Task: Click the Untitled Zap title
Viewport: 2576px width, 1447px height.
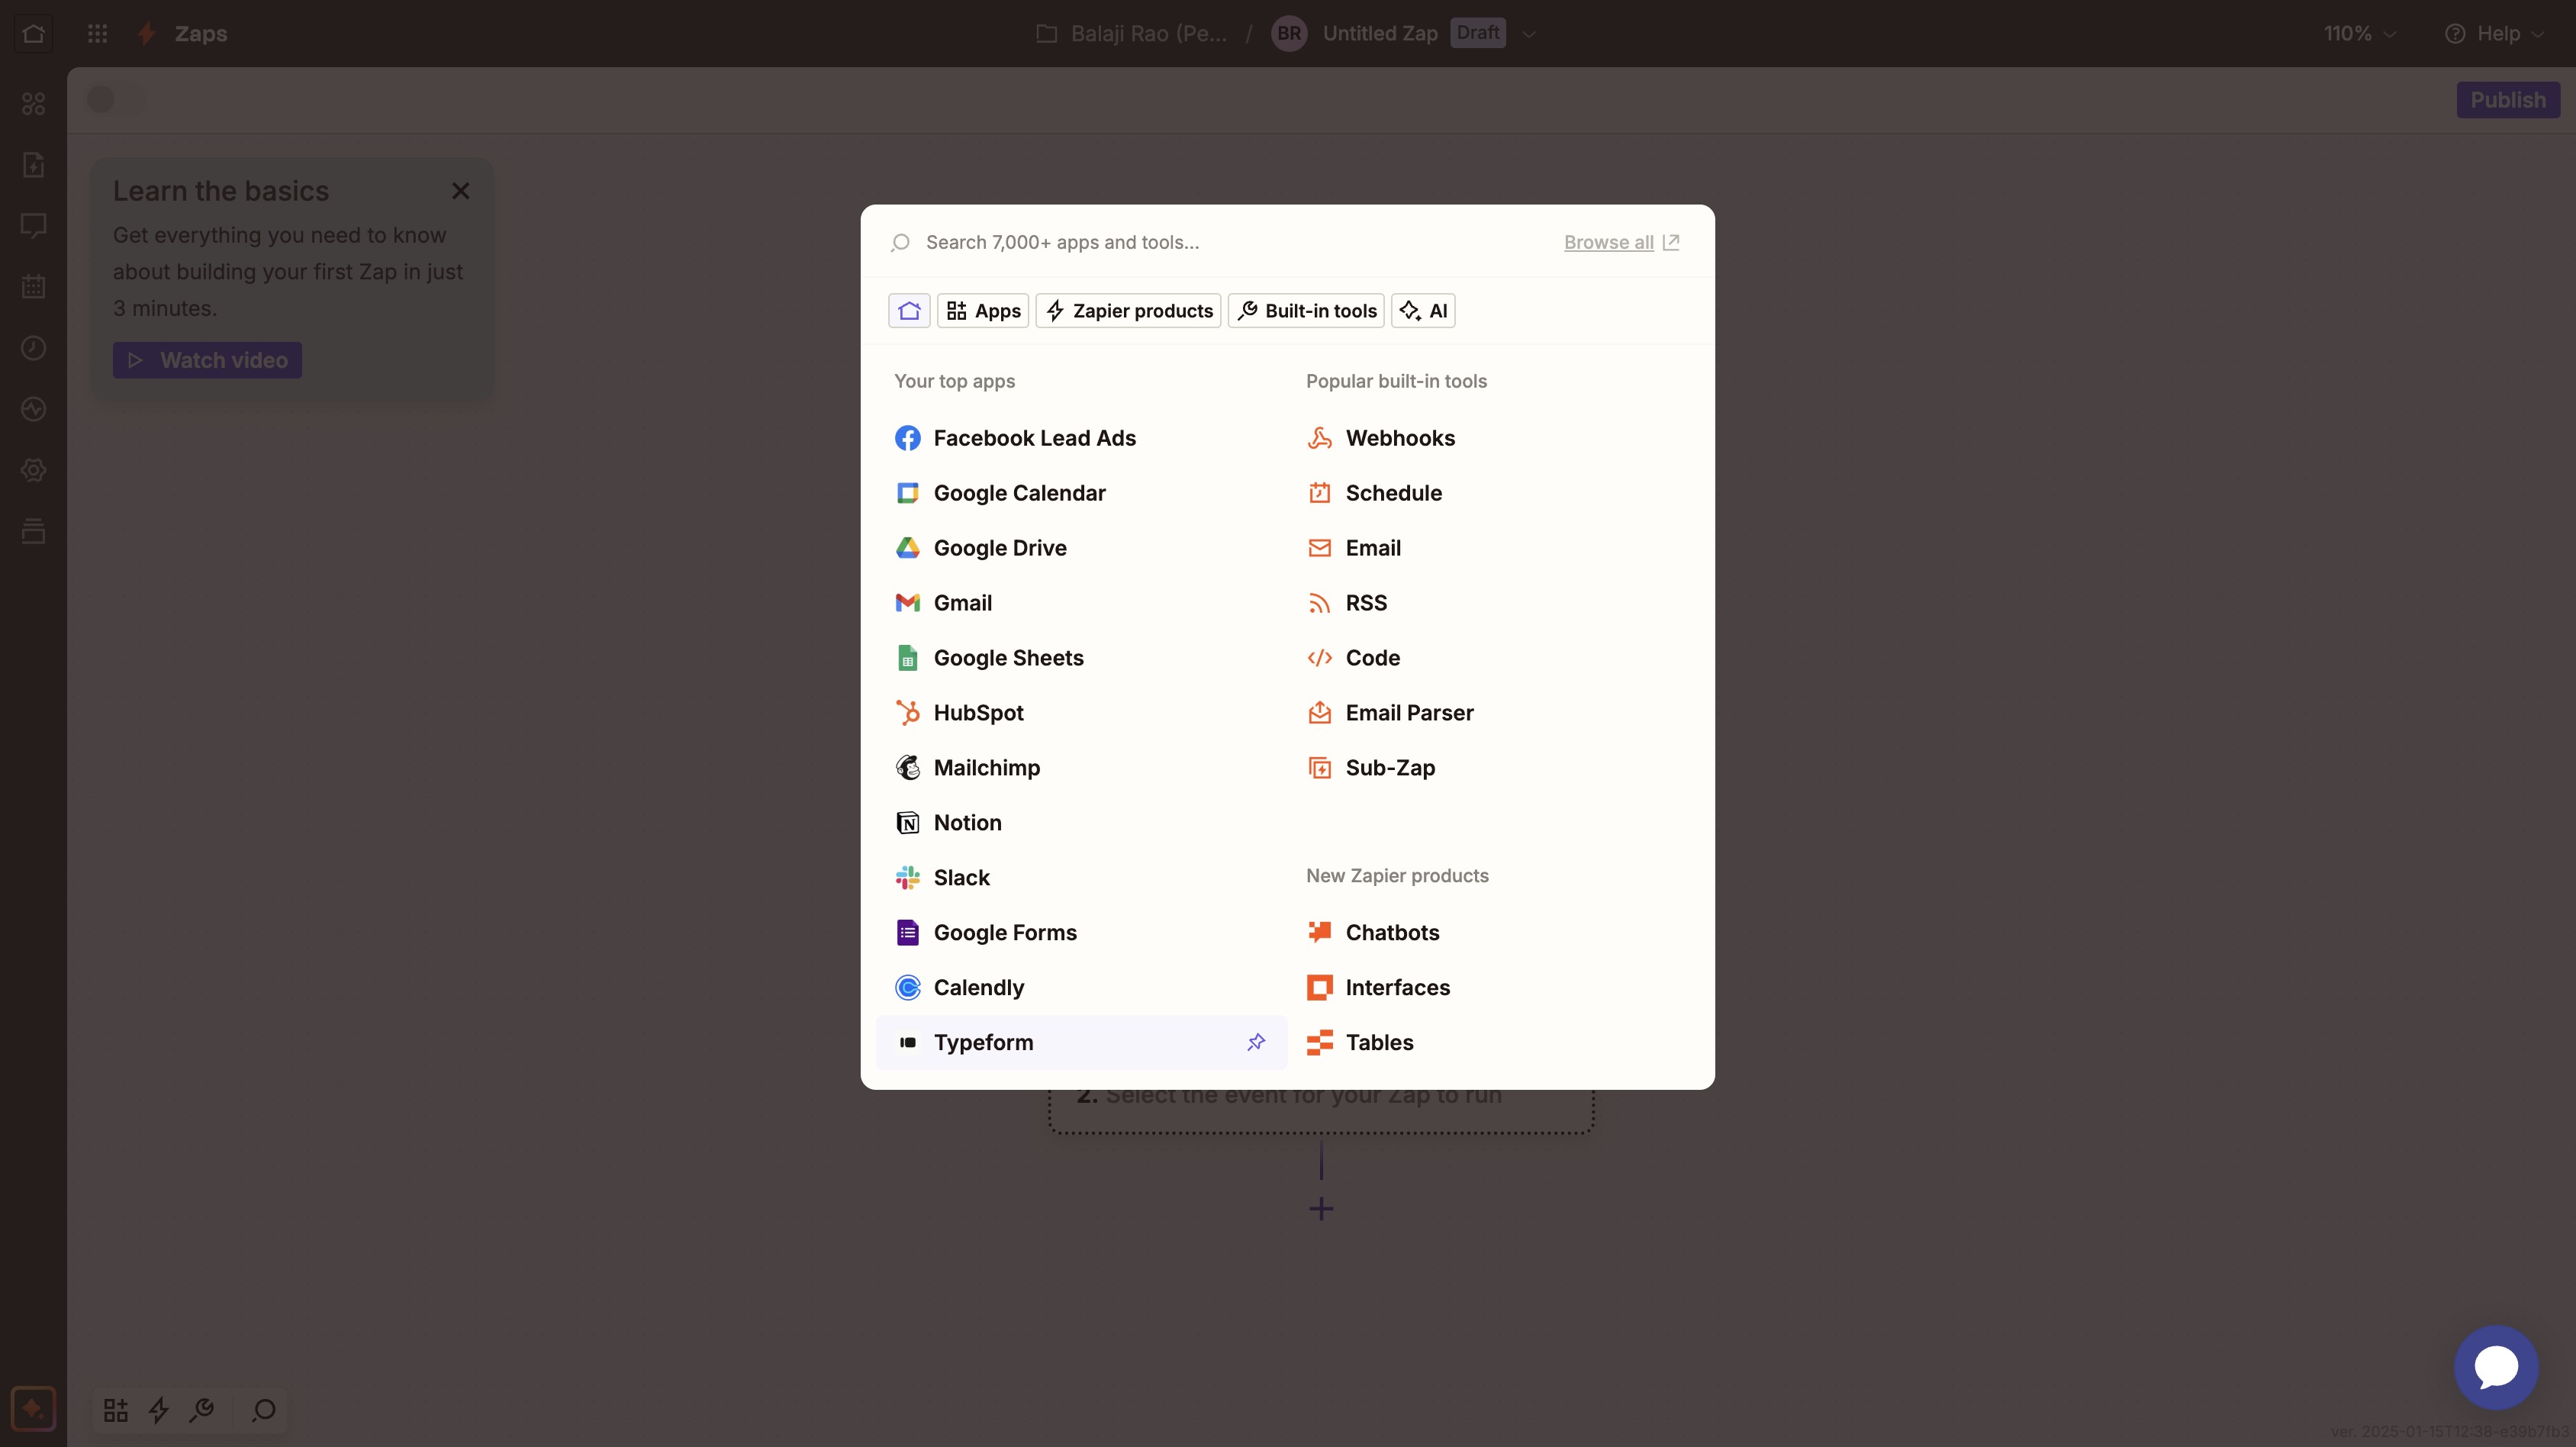Action: click(1380, 33)
